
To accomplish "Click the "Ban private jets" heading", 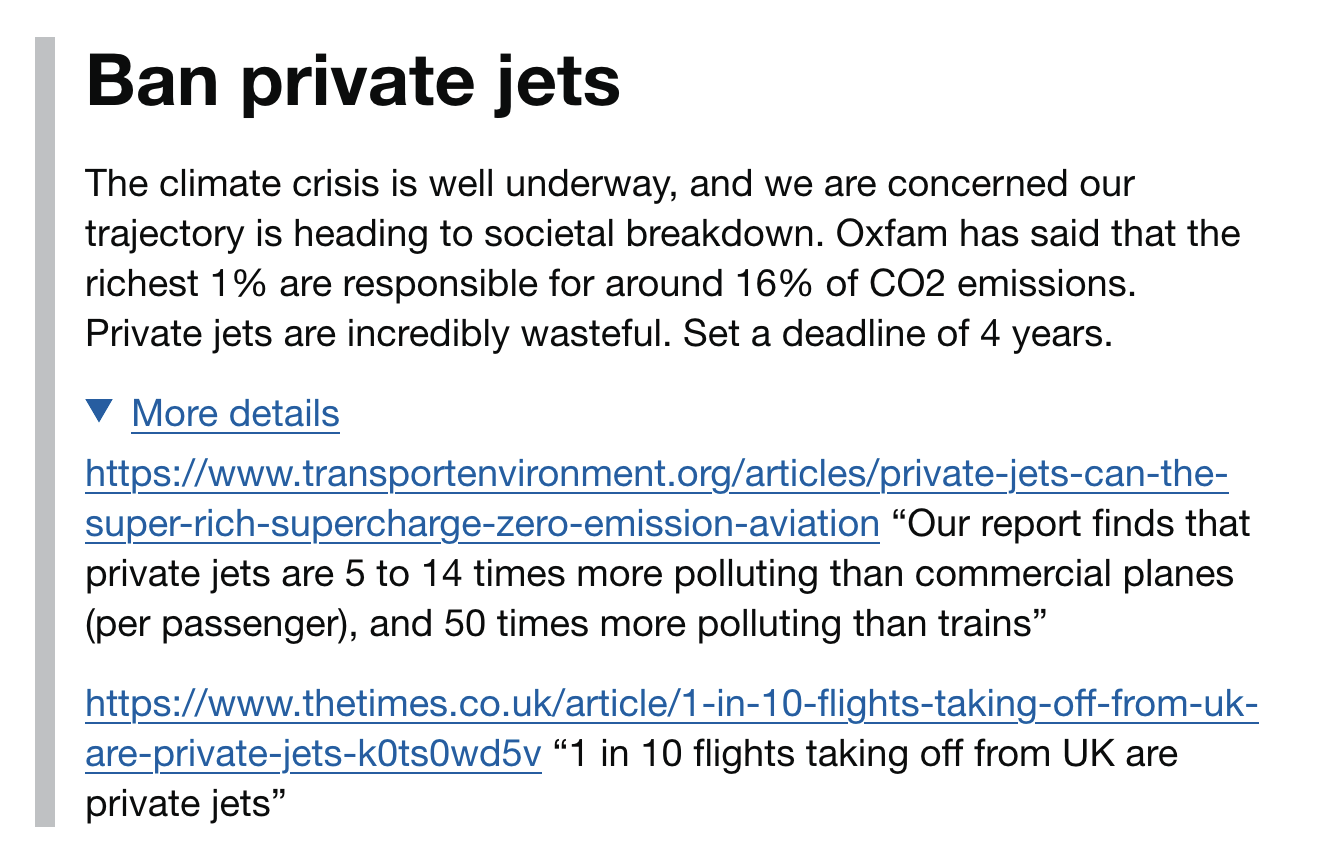I will coord(353,82).
